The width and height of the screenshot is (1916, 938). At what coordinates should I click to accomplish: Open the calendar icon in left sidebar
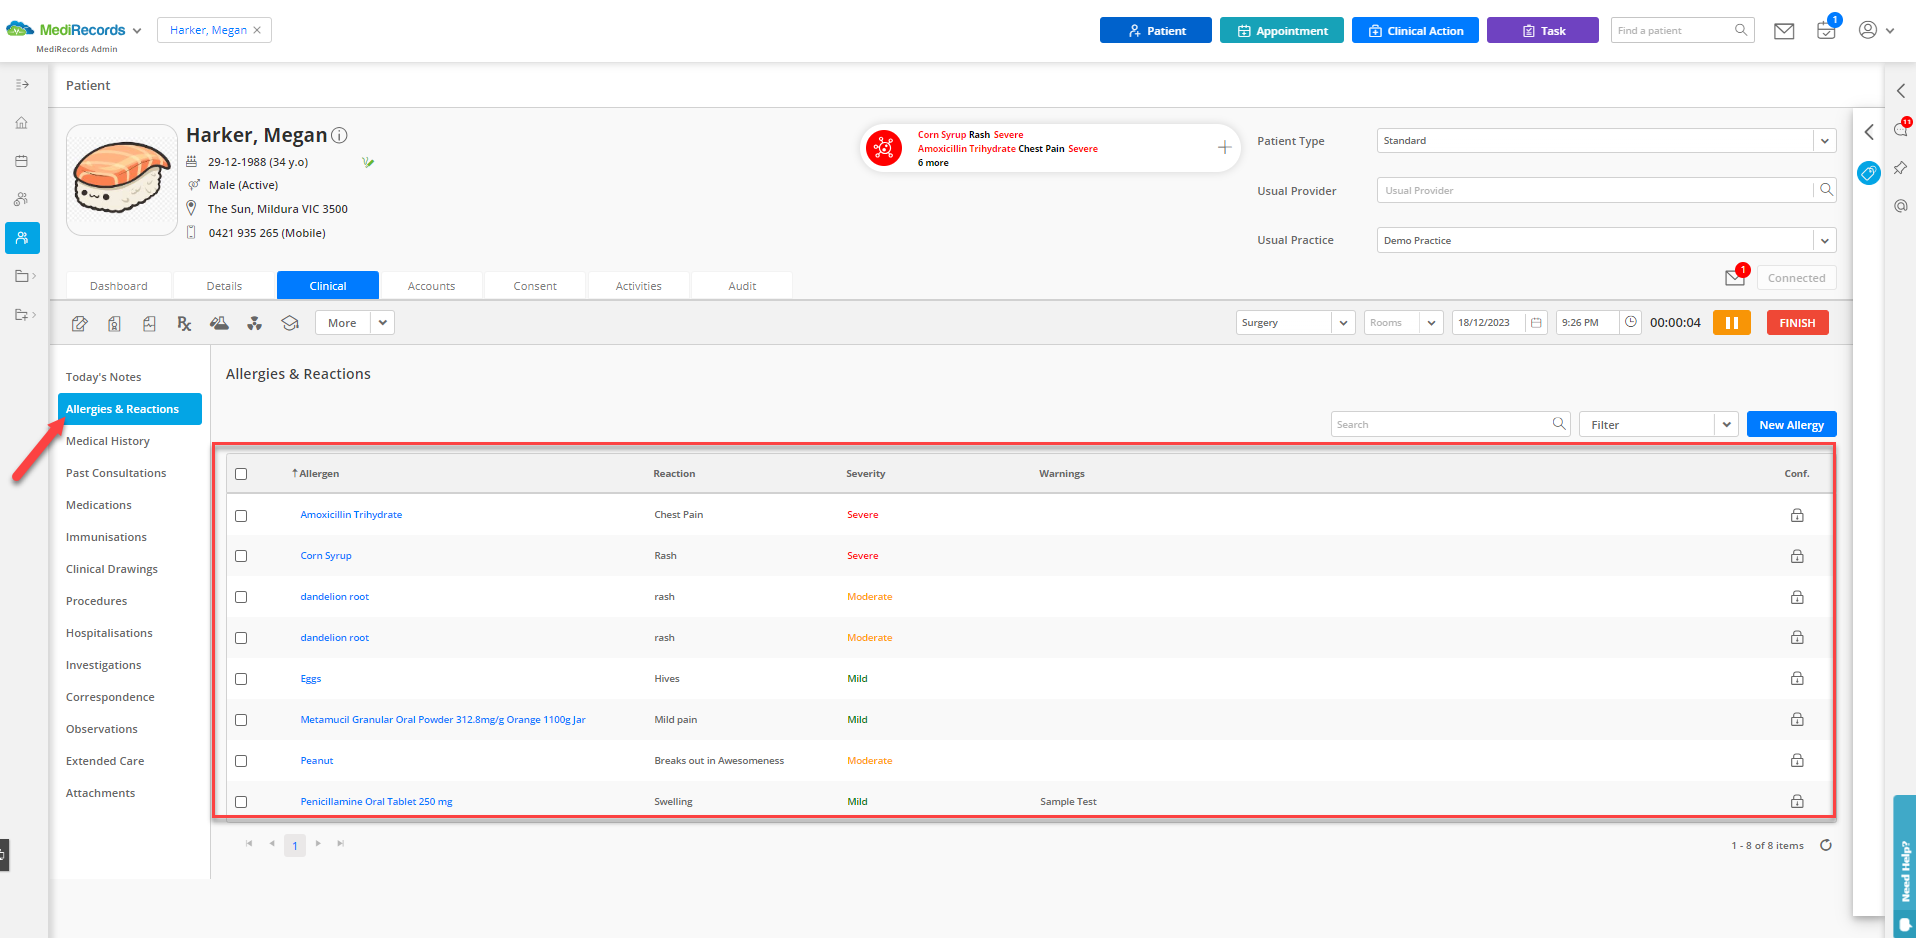(21, 161)
